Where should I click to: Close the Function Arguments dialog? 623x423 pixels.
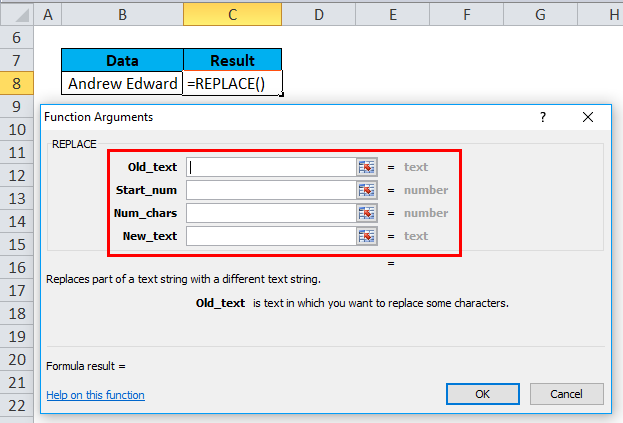point(588,117)
